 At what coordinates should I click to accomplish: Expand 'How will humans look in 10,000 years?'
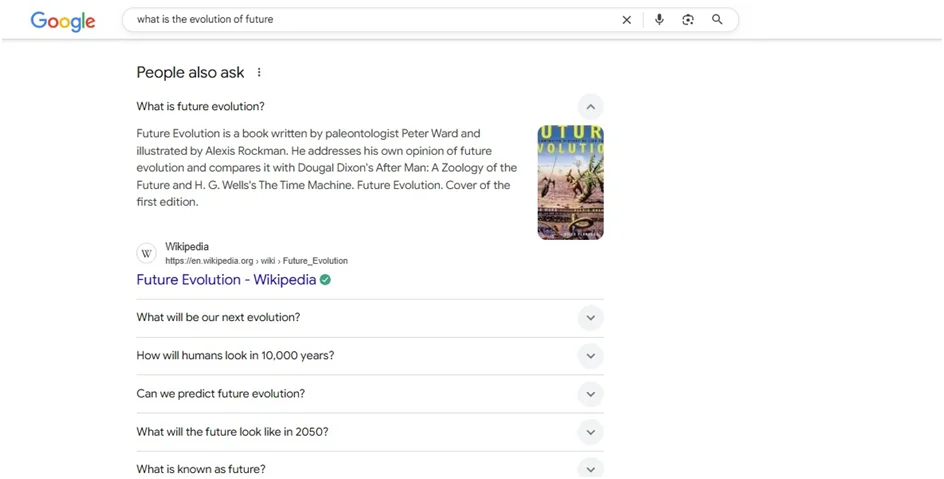pyautogui.click(x=591, y=356)
